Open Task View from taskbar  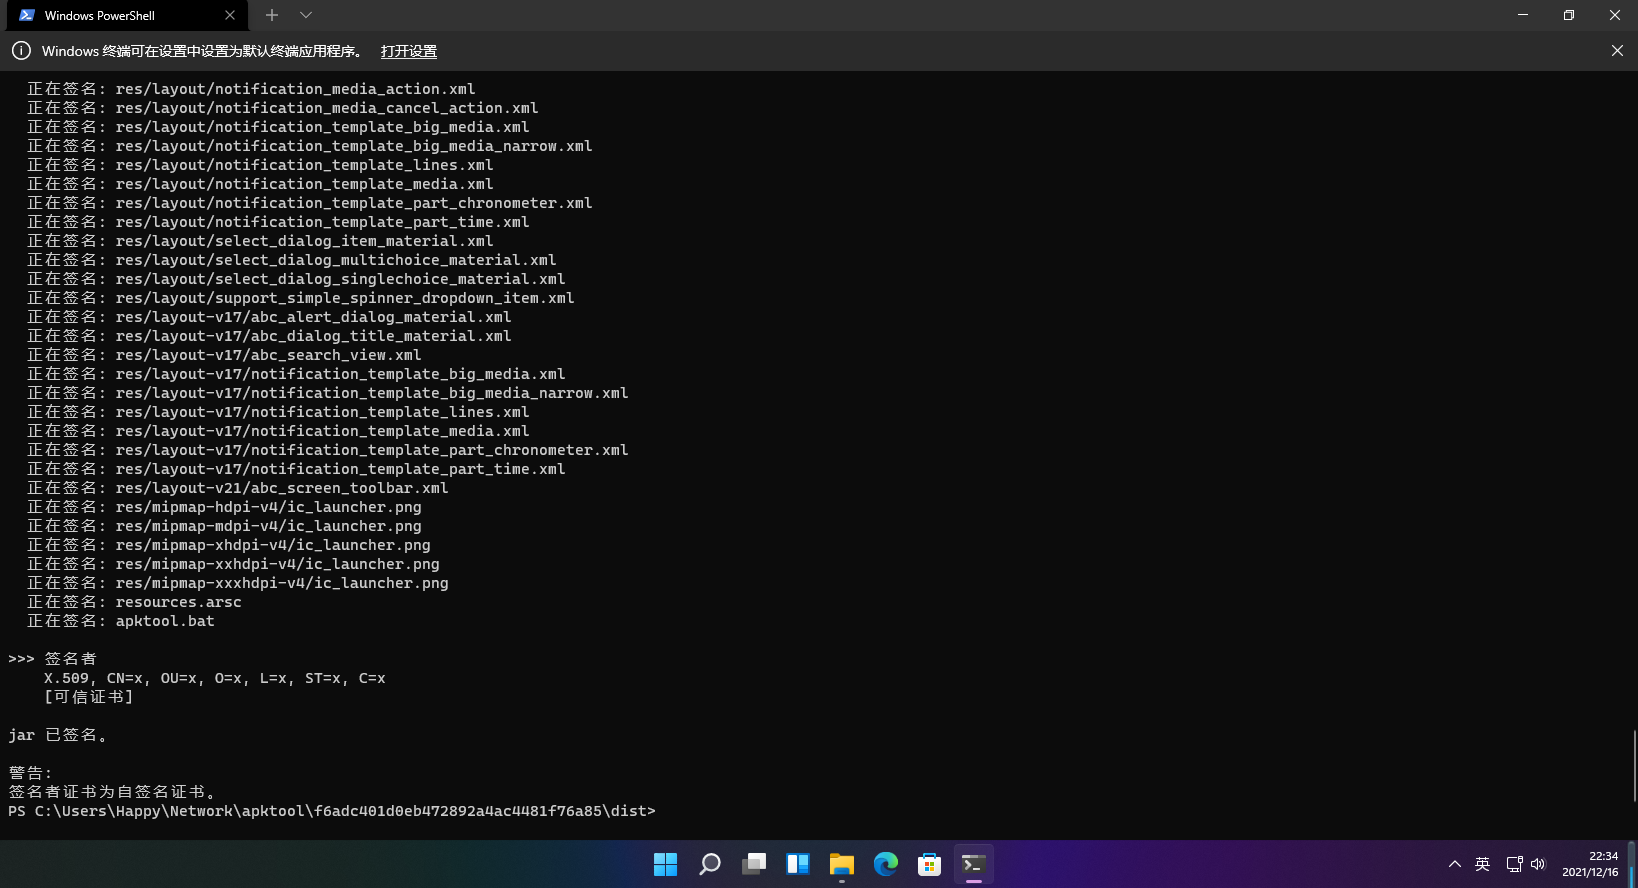pos(753,864)
